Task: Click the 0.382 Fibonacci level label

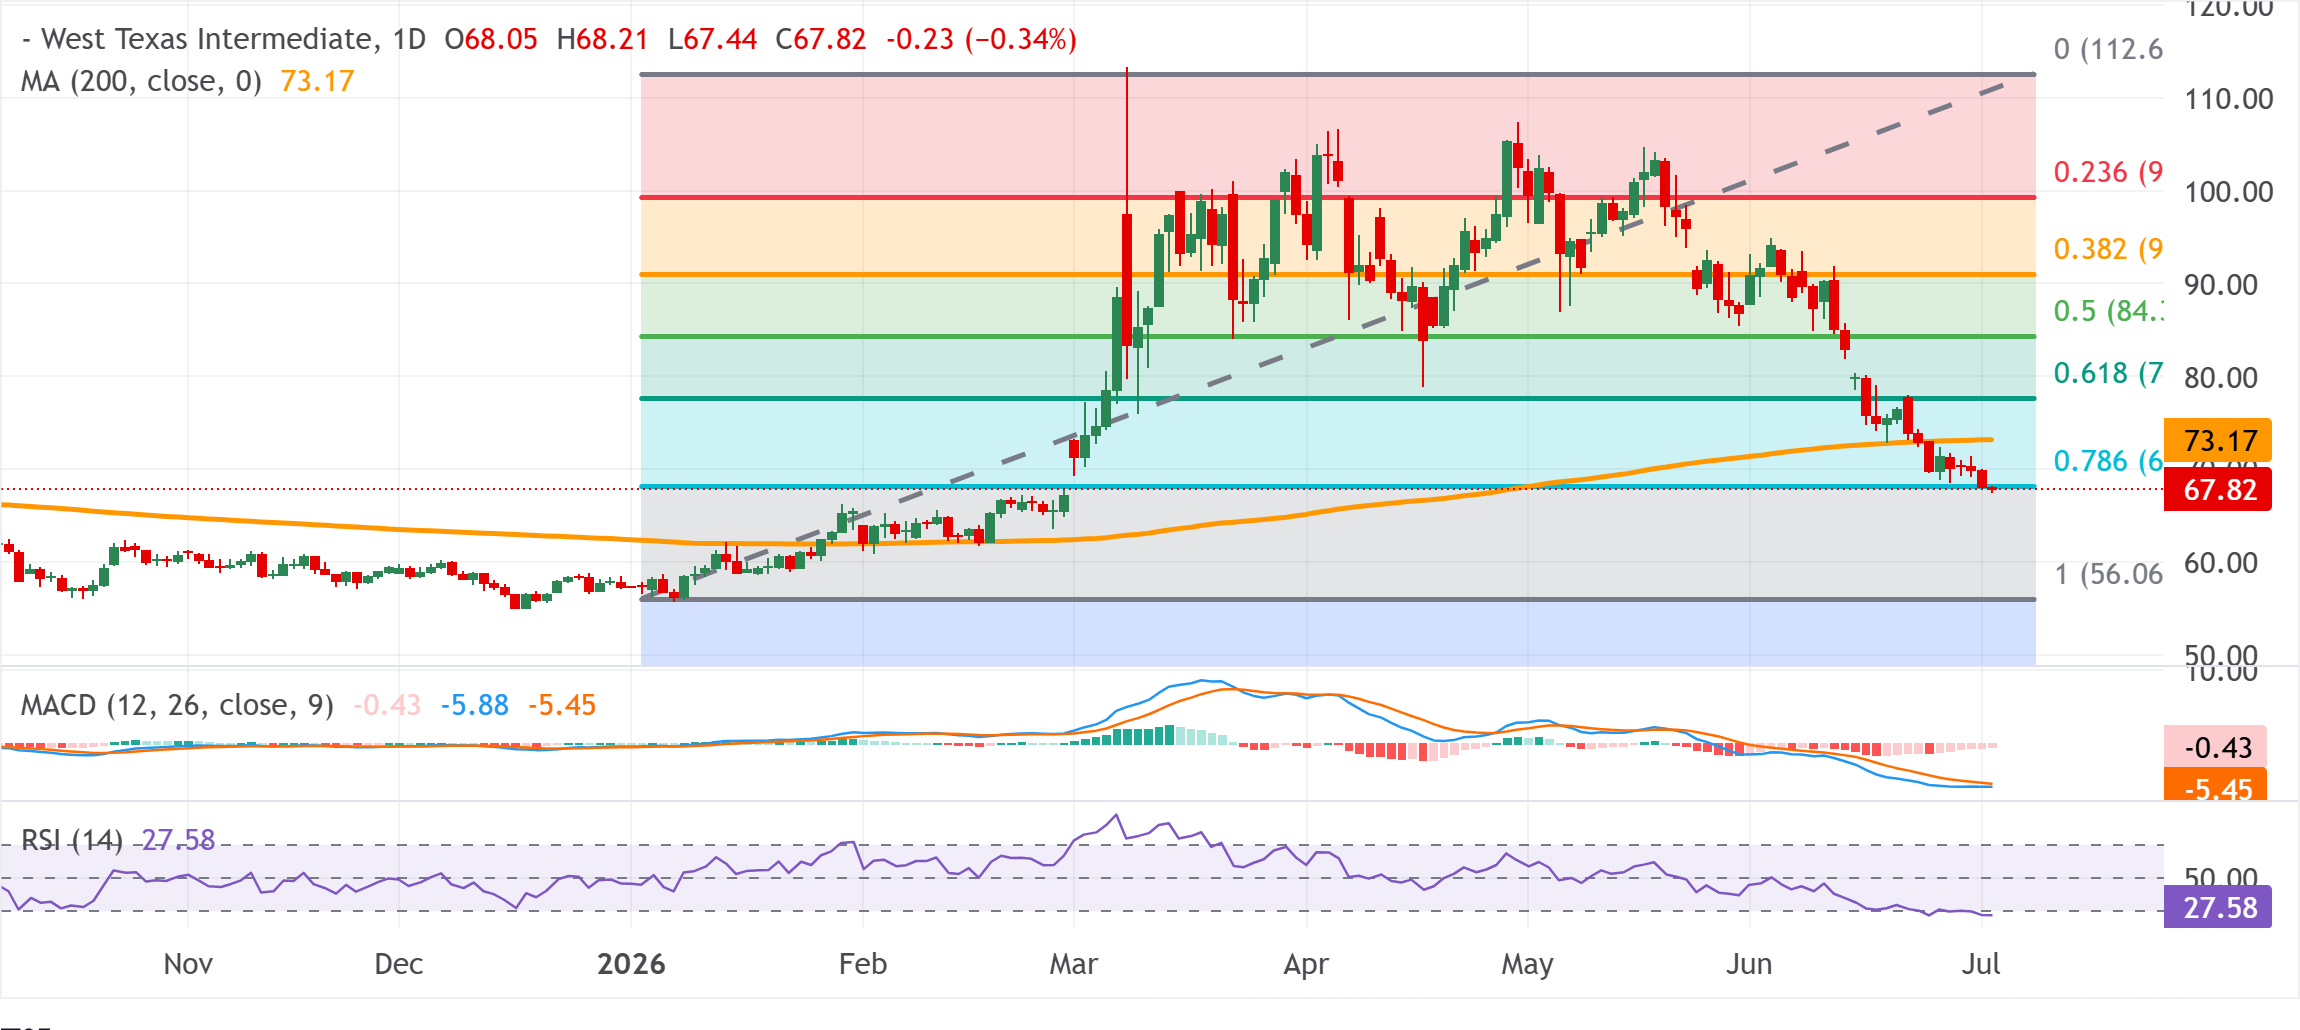Action: coord(2108,249)
